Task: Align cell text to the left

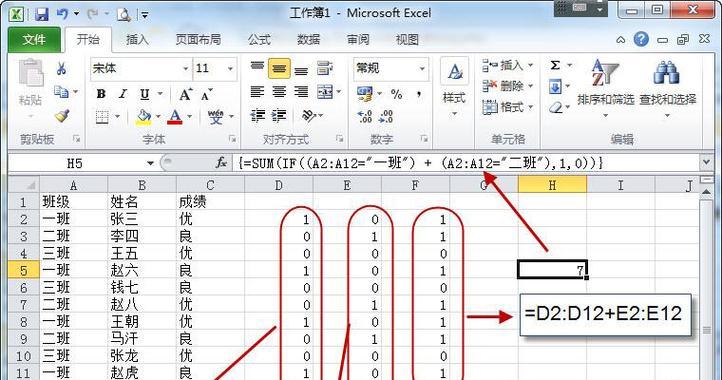Action: pyautogui.click(x=257, y=92)
